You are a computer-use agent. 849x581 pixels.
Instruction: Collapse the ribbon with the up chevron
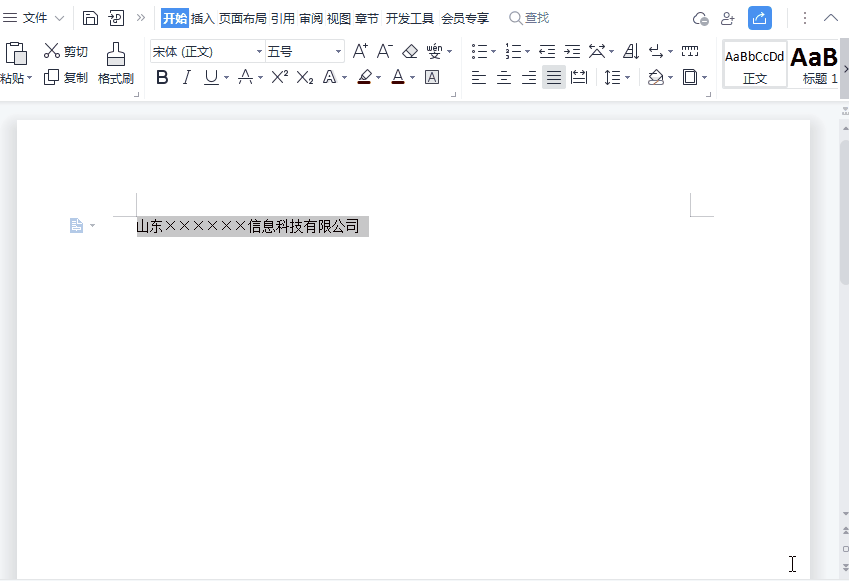[831, 18]
